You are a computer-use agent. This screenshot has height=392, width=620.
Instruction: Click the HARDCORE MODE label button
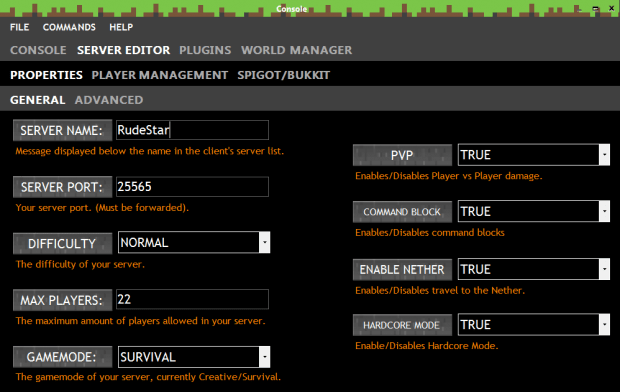(402, 325)
